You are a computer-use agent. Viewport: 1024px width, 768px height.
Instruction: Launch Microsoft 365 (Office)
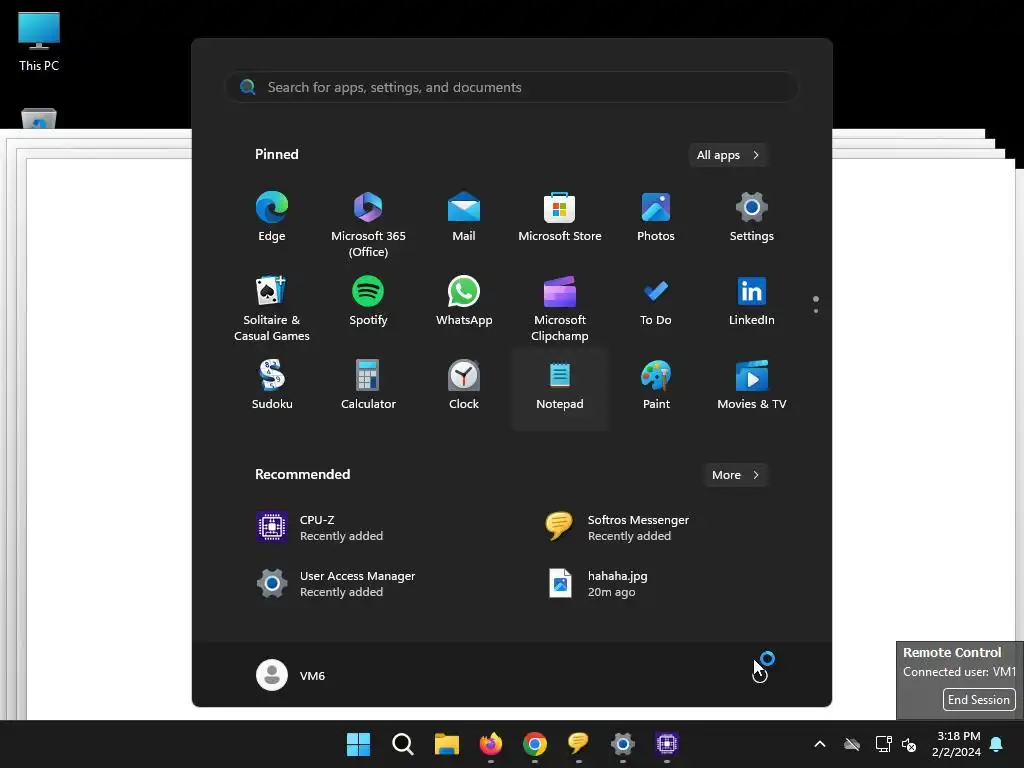pos(368,224)
